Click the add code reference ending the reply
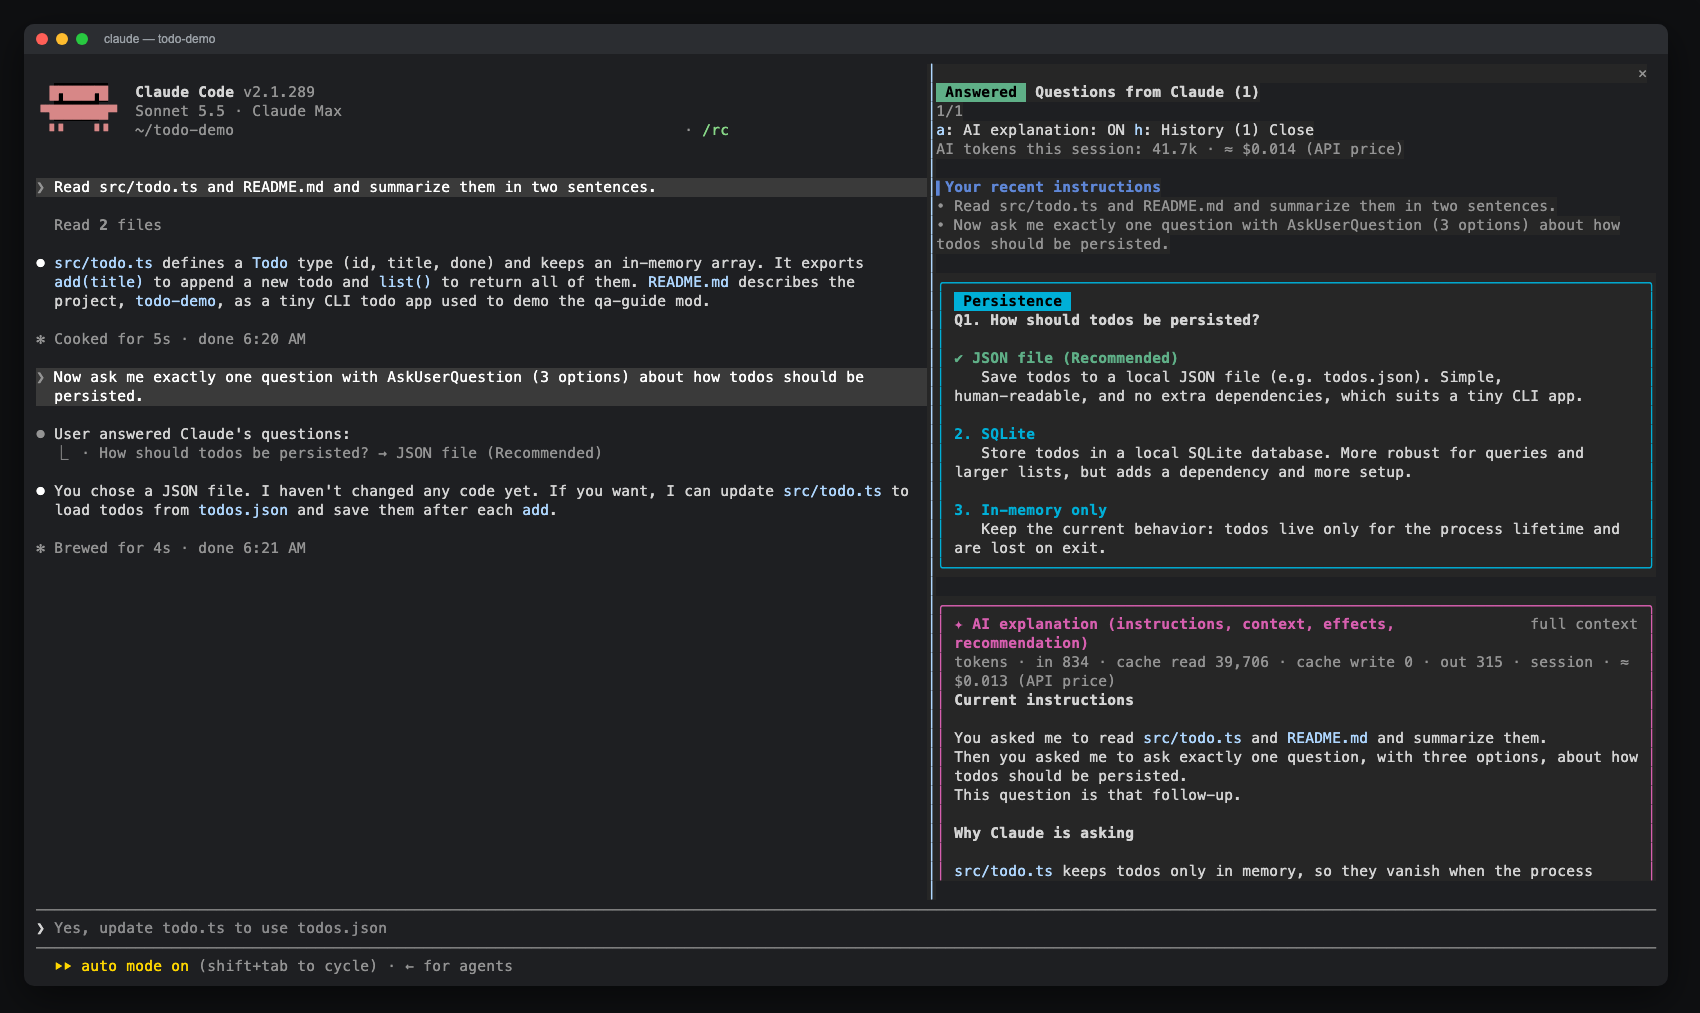The height and width of the screenshot is (1013, 1700). (x=536, y=510)
